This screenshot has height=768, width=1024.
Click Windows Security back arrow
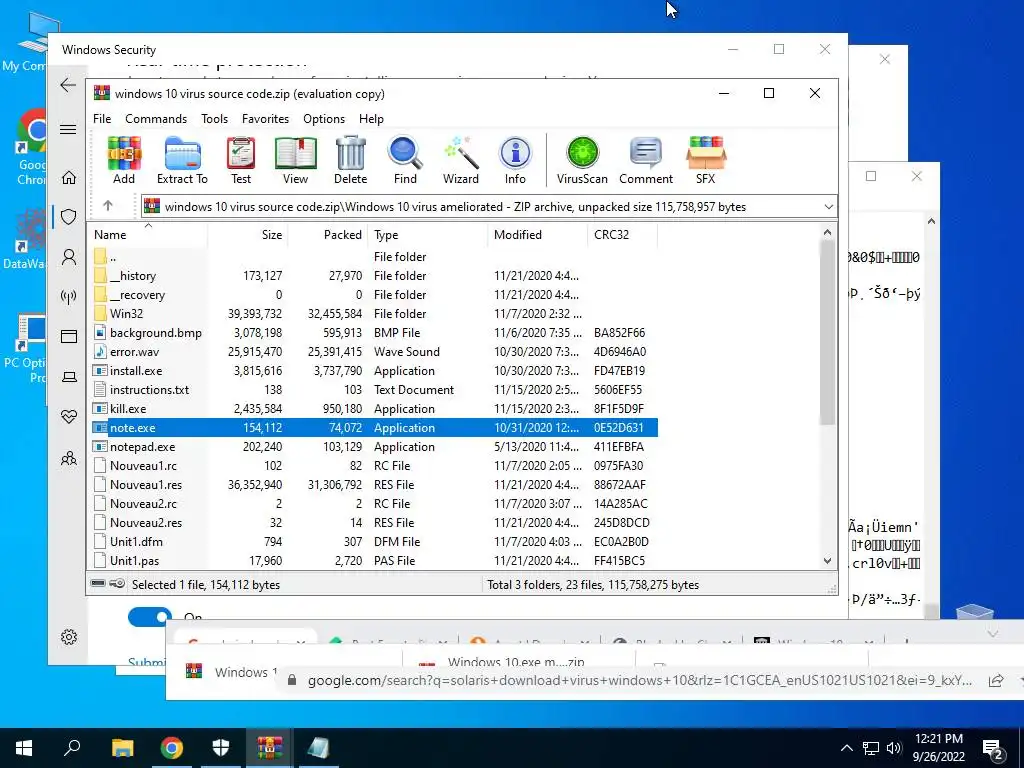pos(68,85)
